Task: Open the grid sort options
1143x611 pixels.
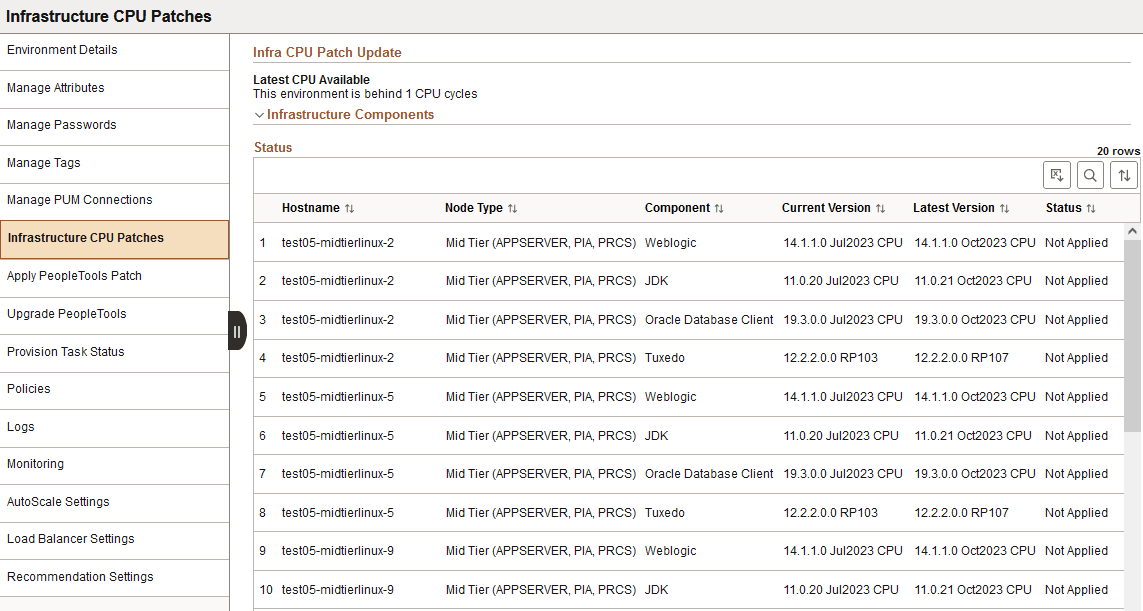Action: tap(1123, 174)
